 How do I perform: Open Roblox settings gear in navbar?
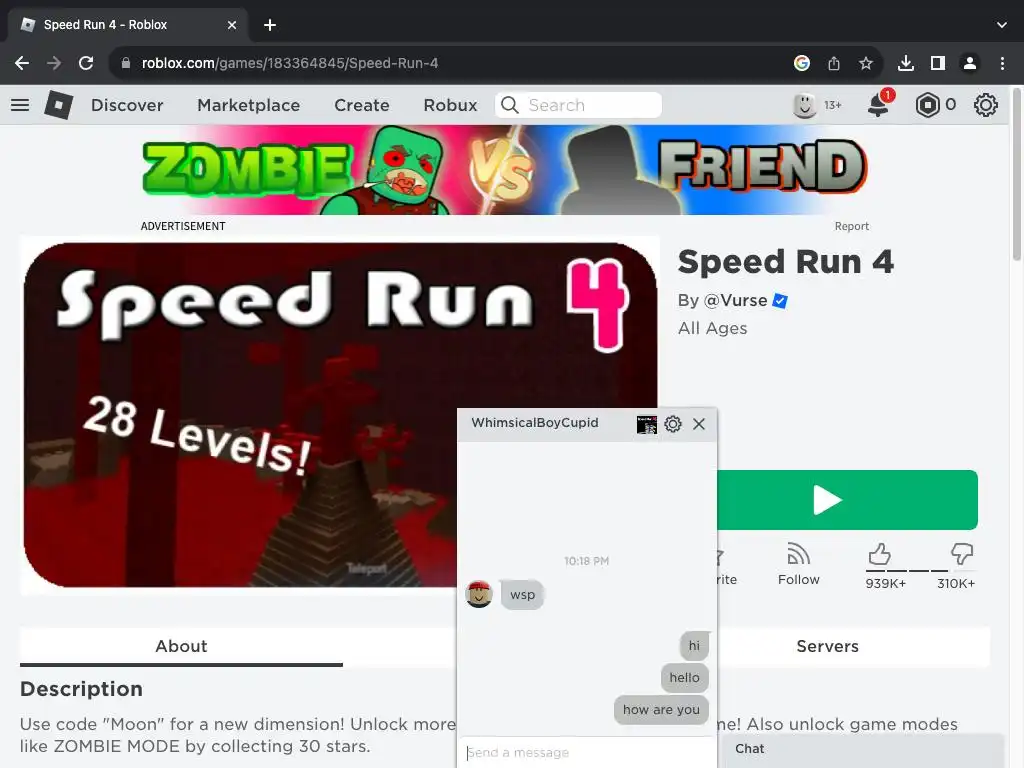click(x=985, y=105)
